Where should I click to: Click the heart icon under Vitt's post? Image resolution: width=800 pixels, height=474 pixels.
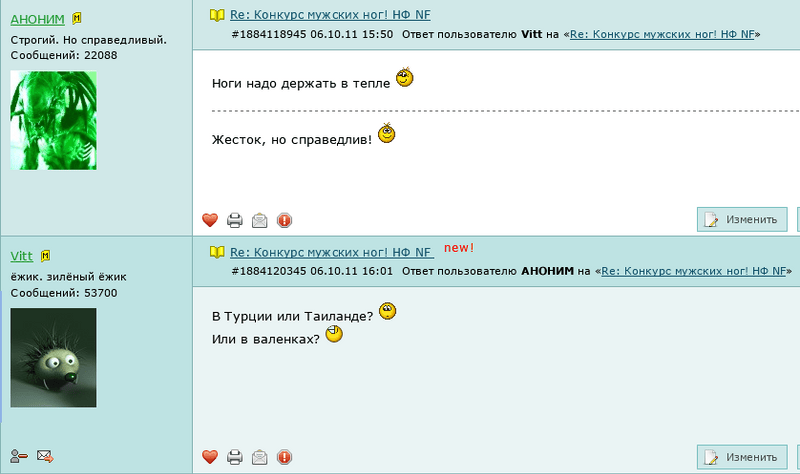(210, 457)
